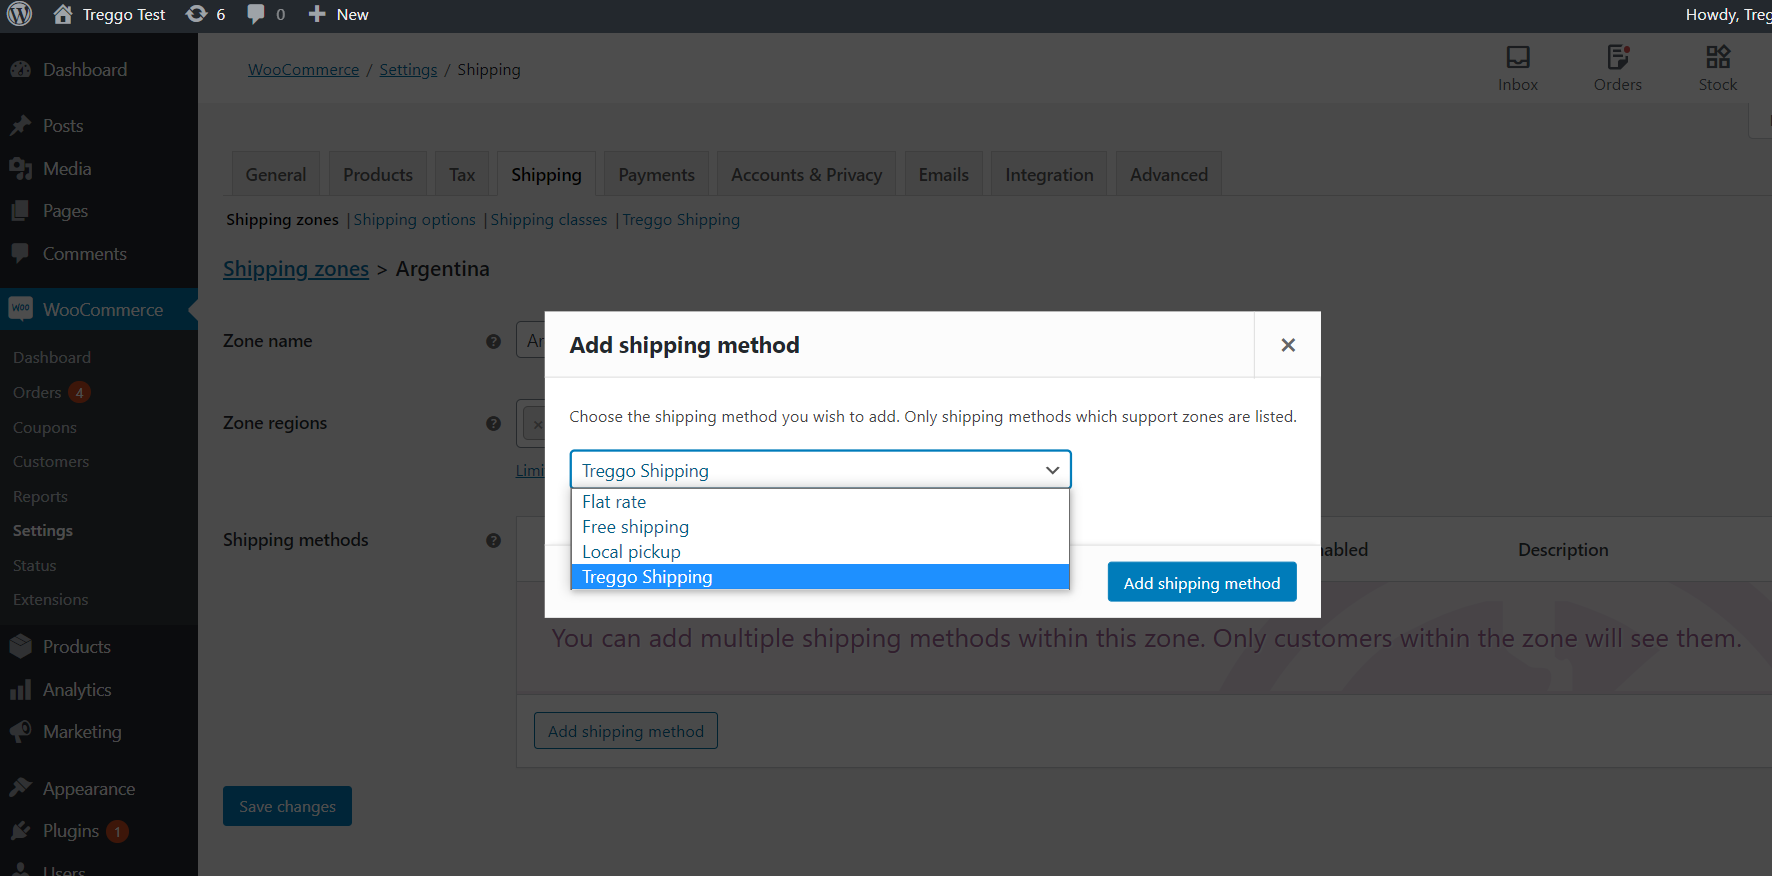Open the updates icon showing 6
The height and width of the screenshot is (876, 1772).
click(x=197, y=14)
